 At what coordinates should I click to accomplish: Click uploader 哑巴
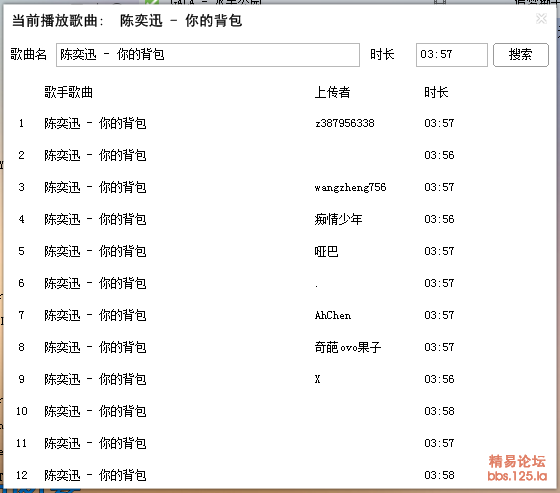(326, 251)
